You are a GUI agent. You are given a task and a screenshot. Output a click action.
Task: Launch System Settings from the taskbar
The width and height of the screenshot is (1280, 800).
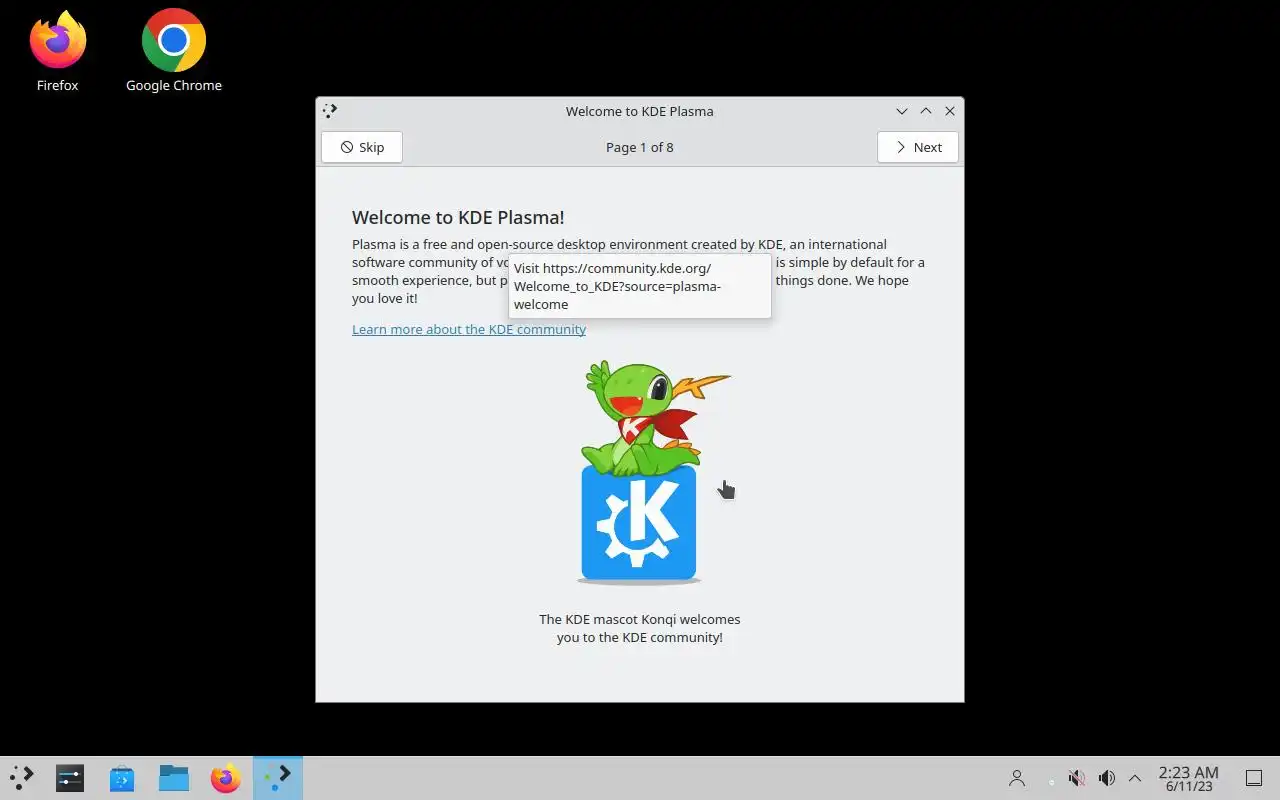pos(70,778)
